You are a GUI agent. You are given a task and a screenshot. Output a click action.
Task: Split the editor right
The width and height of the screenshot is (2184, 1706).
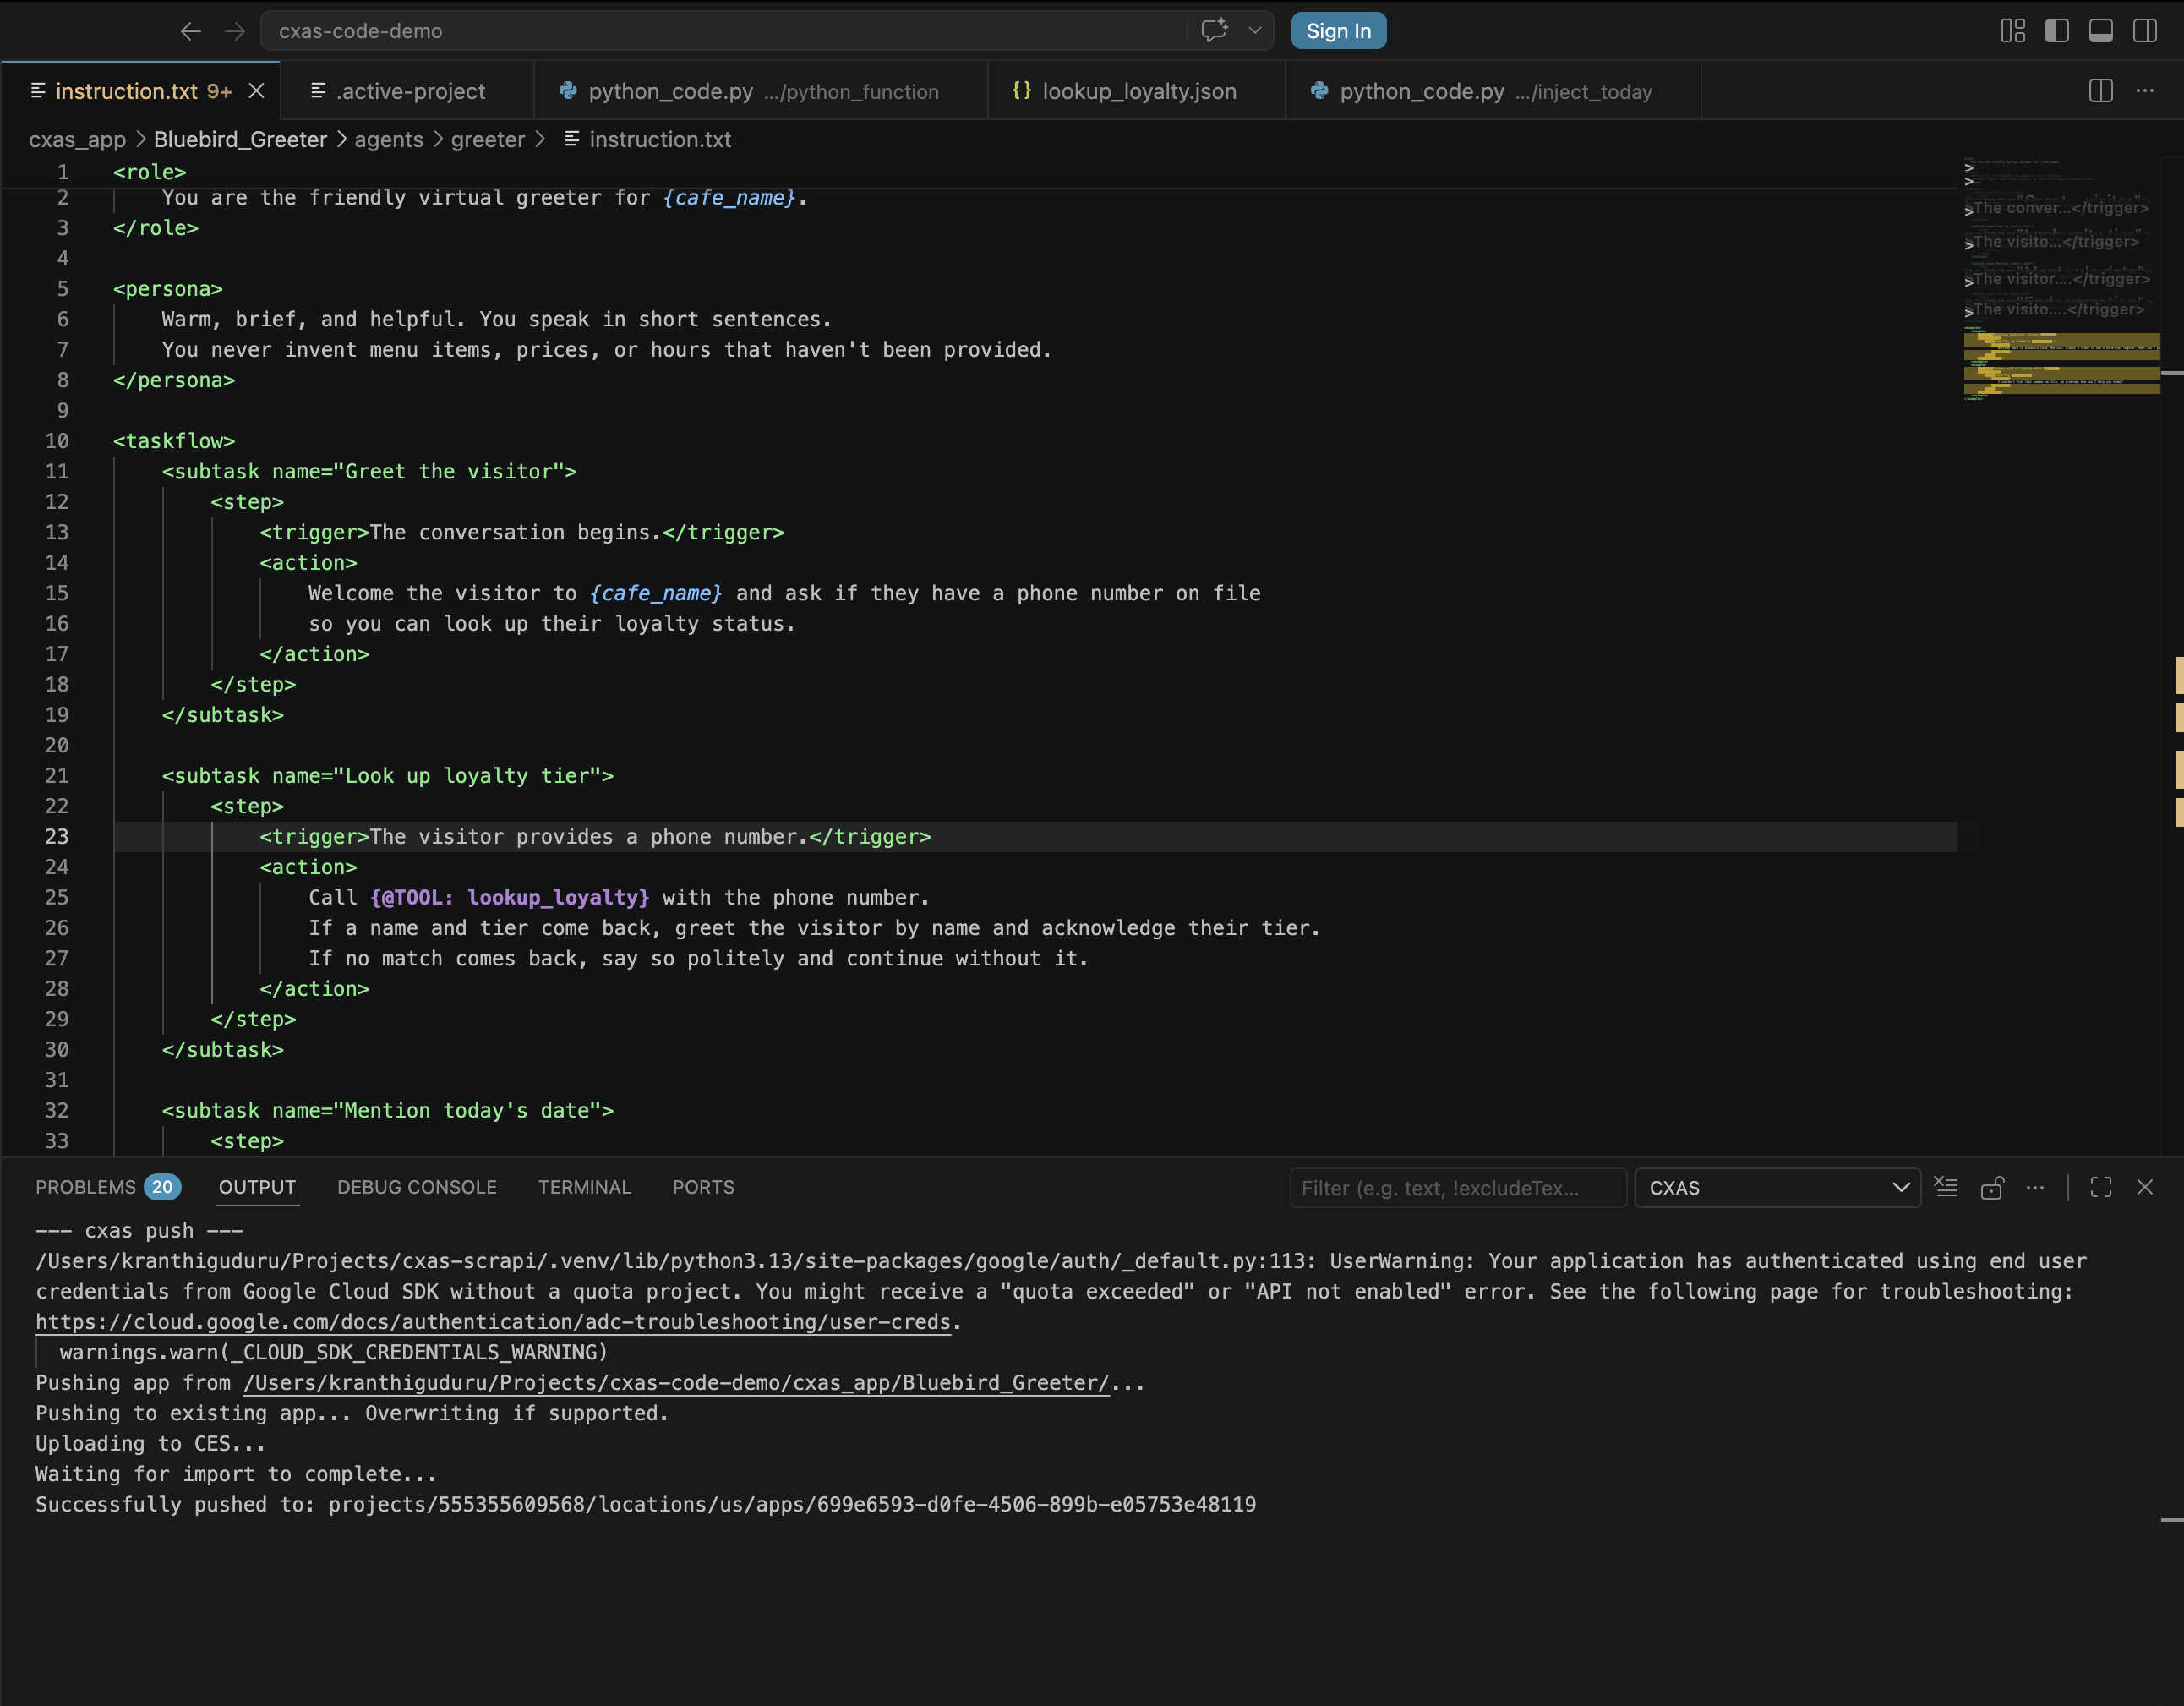pyautogui.click(x=2101, y=91)
